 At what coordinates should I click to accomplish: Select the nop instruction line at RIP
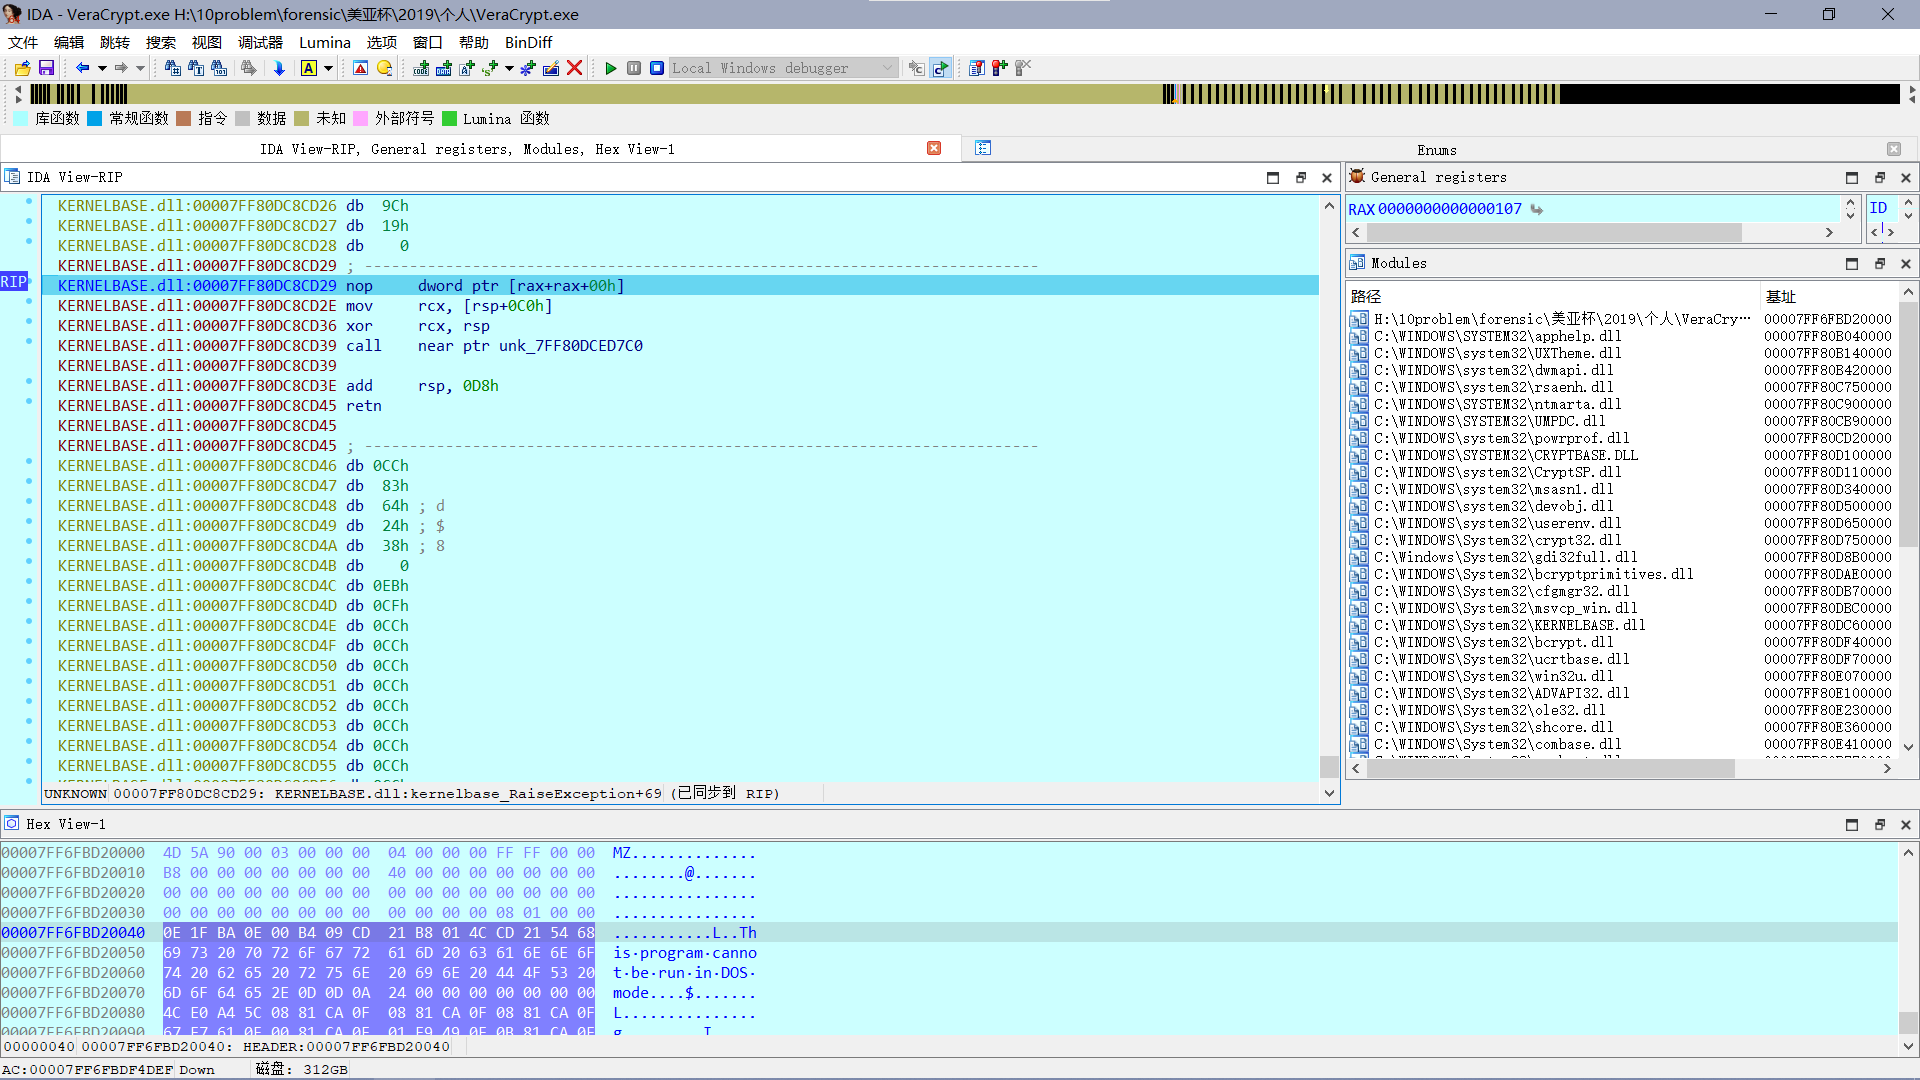pos(680,286)
